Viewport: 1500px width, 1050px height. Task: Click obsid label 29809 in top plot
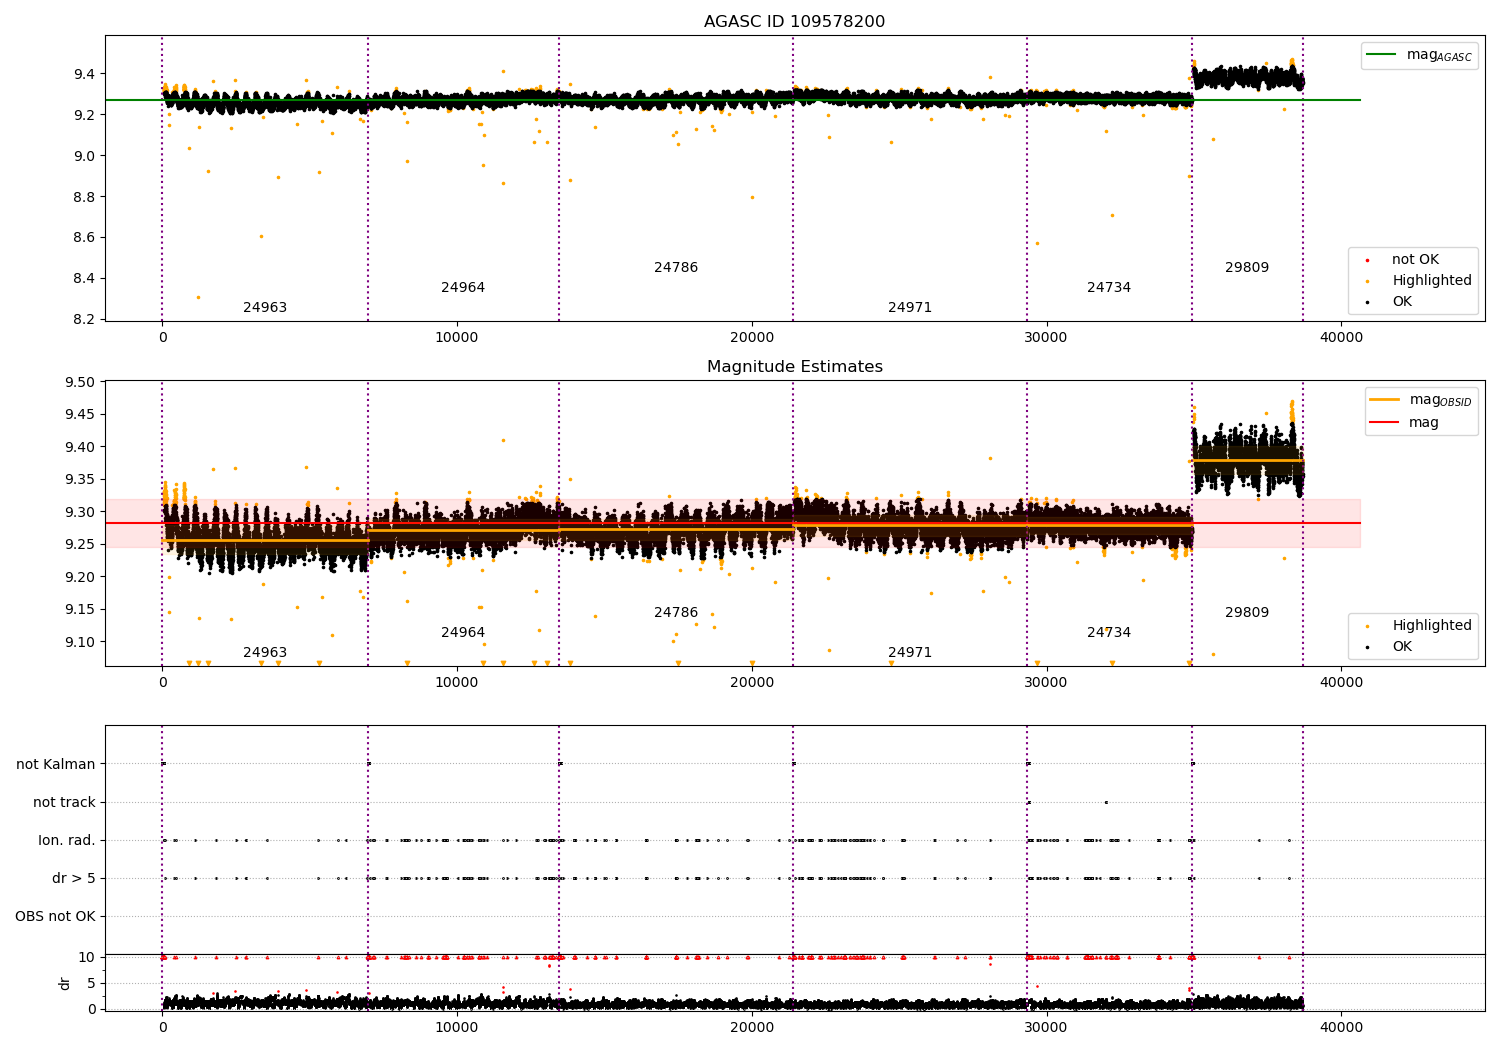pos(1247,268)
